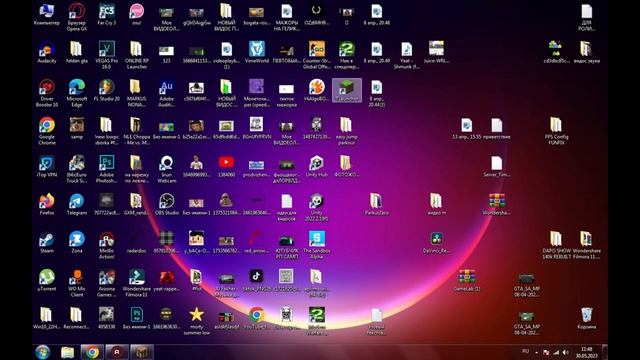This screenshot has height=360, width=640.
Task: Switch to Chrome in the taskbar
Action: (92, 351)
